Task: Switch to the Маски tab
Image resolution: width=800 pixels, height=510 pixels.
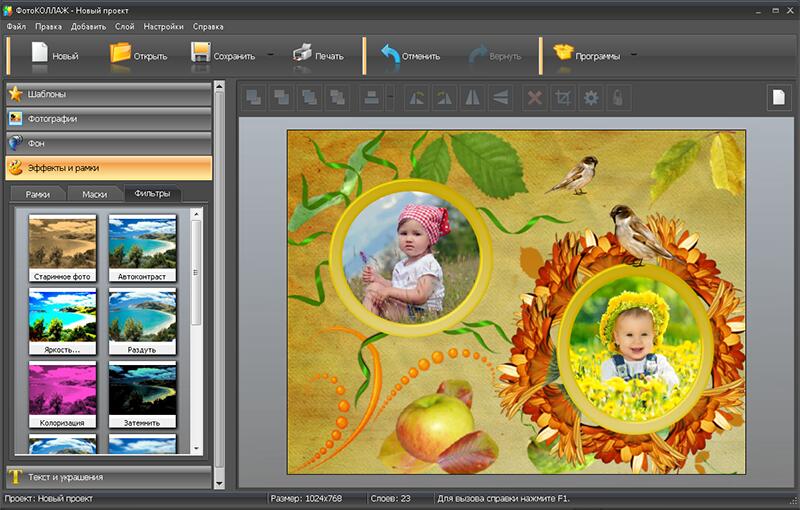Action: coord(95,194)
